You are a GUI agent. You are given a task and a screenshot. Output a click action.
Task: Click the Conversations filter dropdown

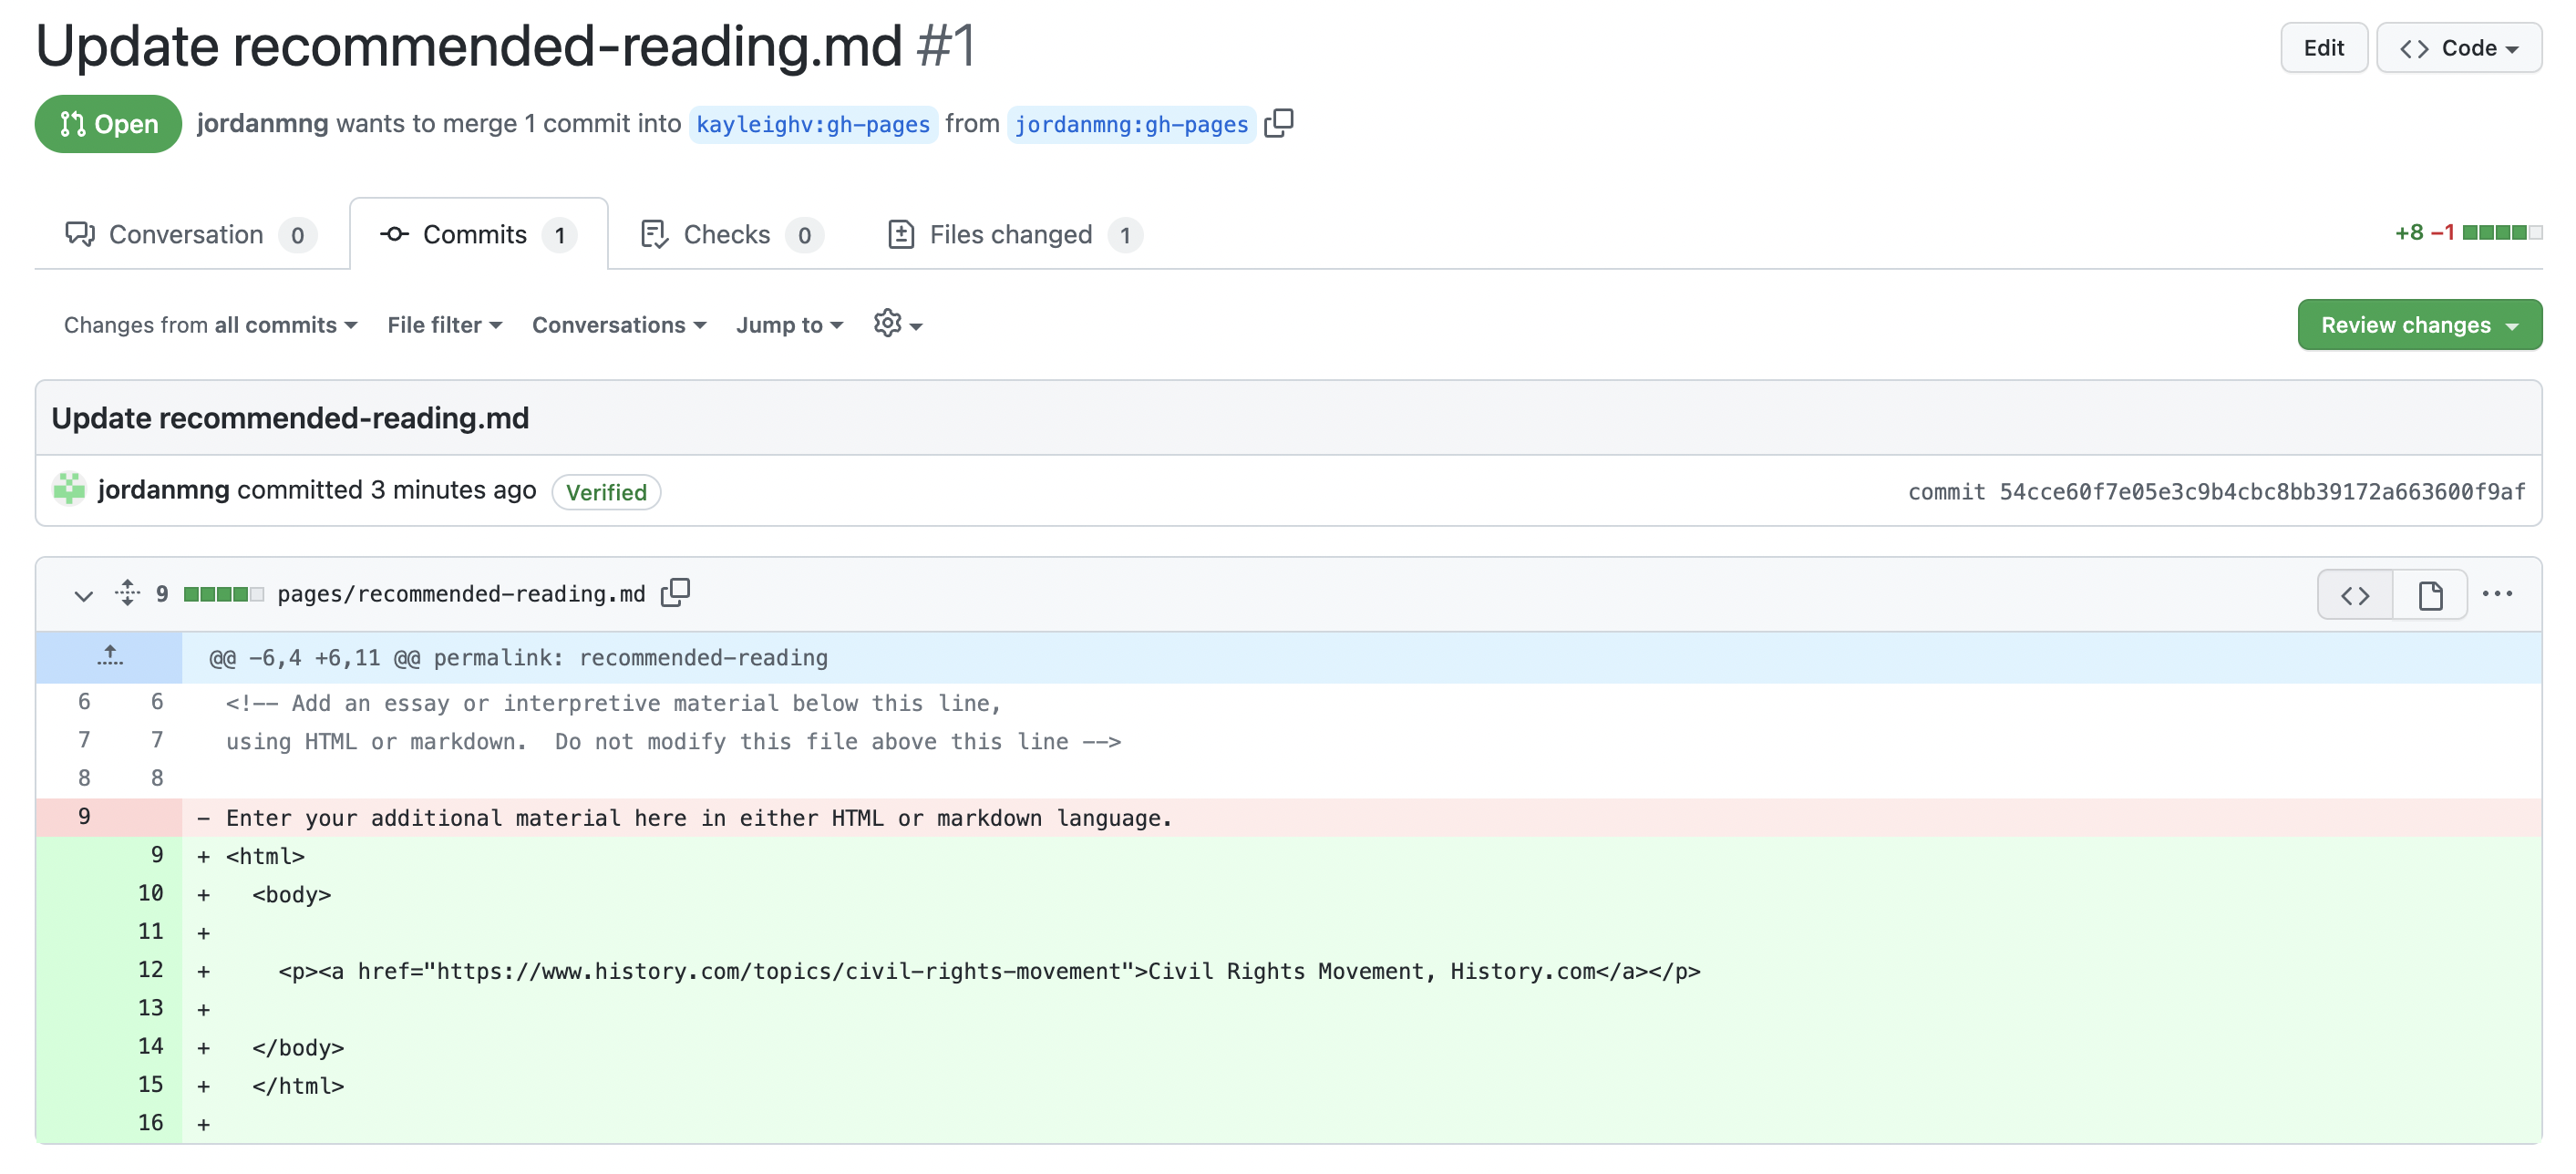pyautogui.click(x=618, y=324)
